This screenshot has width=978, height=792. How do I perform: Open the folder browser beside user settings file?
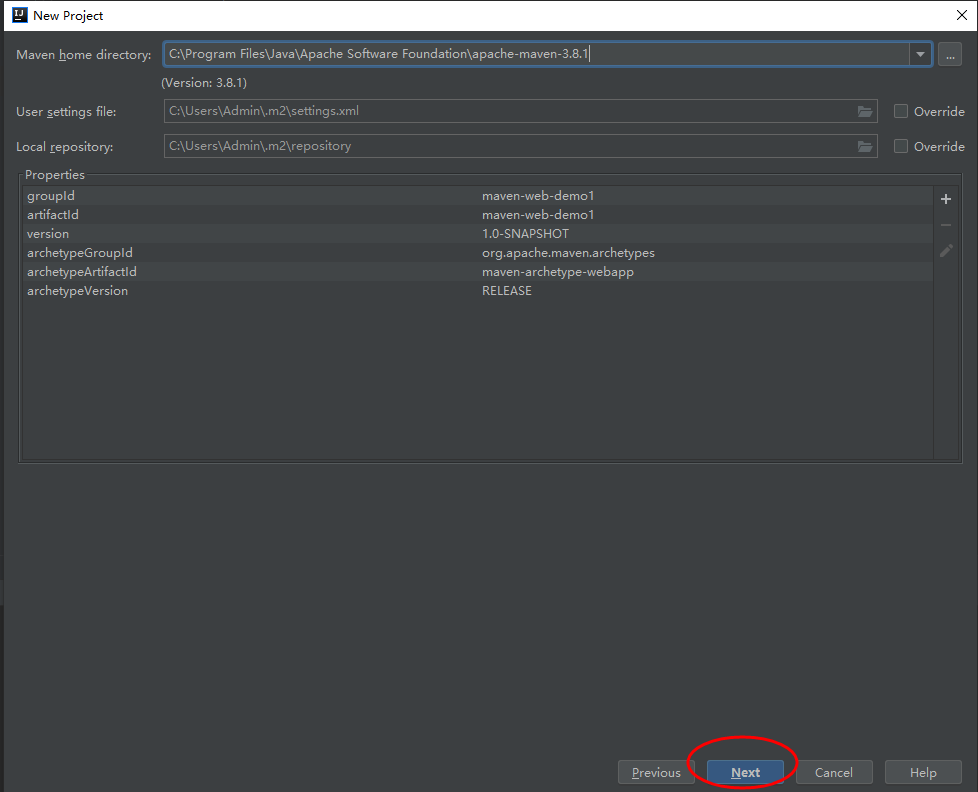point(864,111)
